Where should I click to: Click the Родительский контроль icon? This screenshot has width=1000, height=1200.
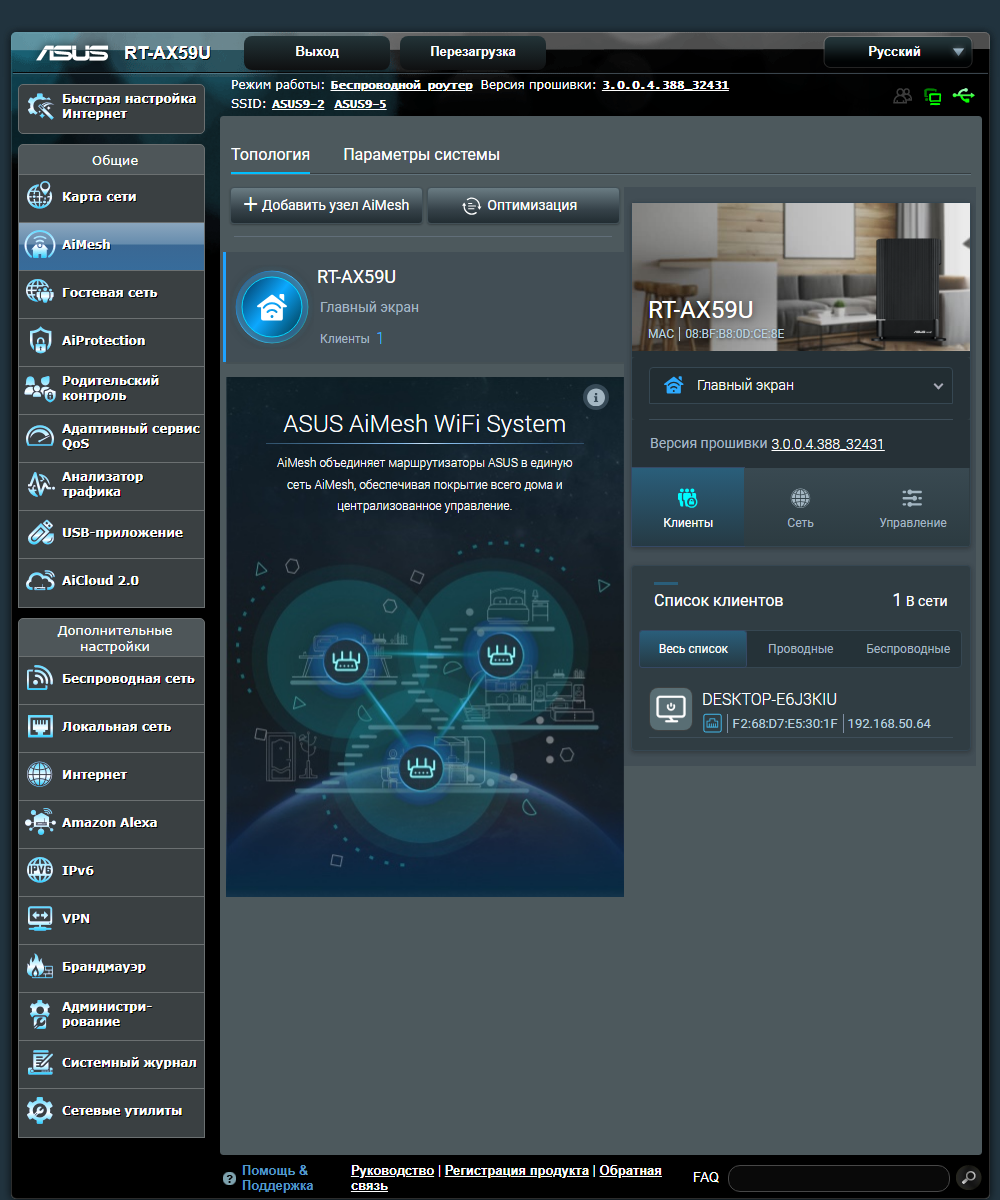tap(40, 388)
